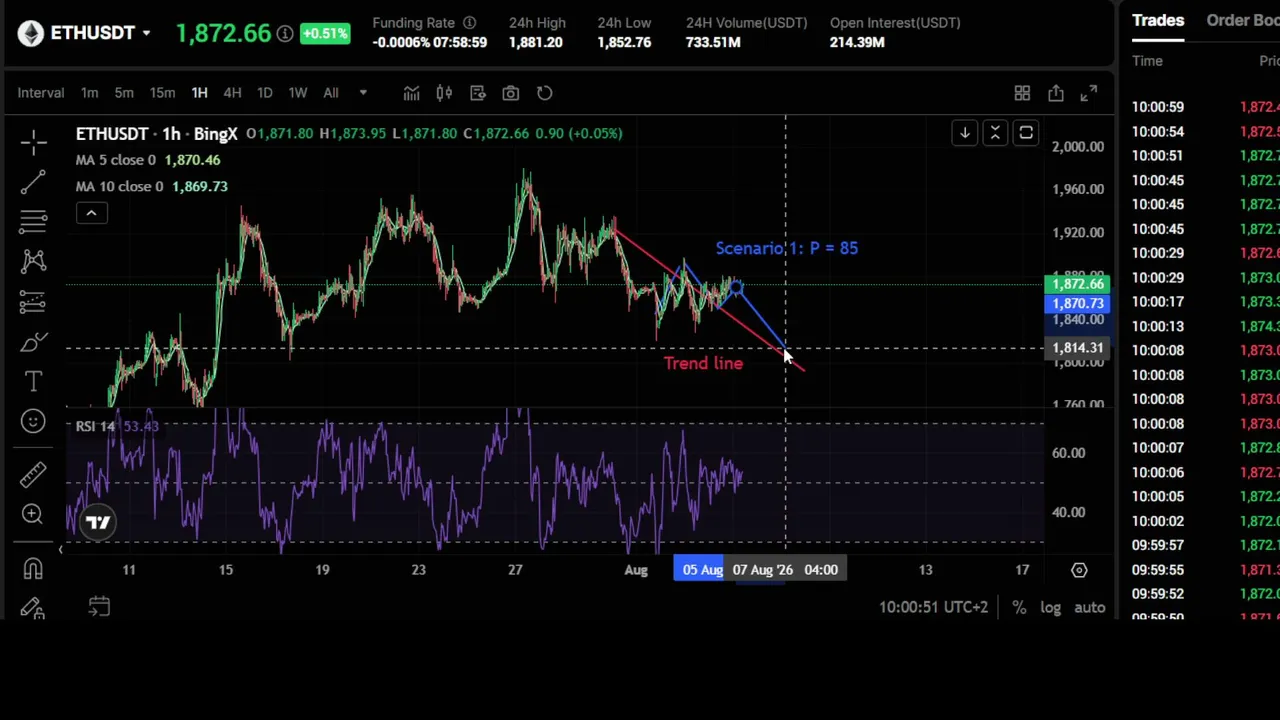Open the horizontal lines and Fib tool group
This screenshot has width=1280, height=720.
pos(33,220)
